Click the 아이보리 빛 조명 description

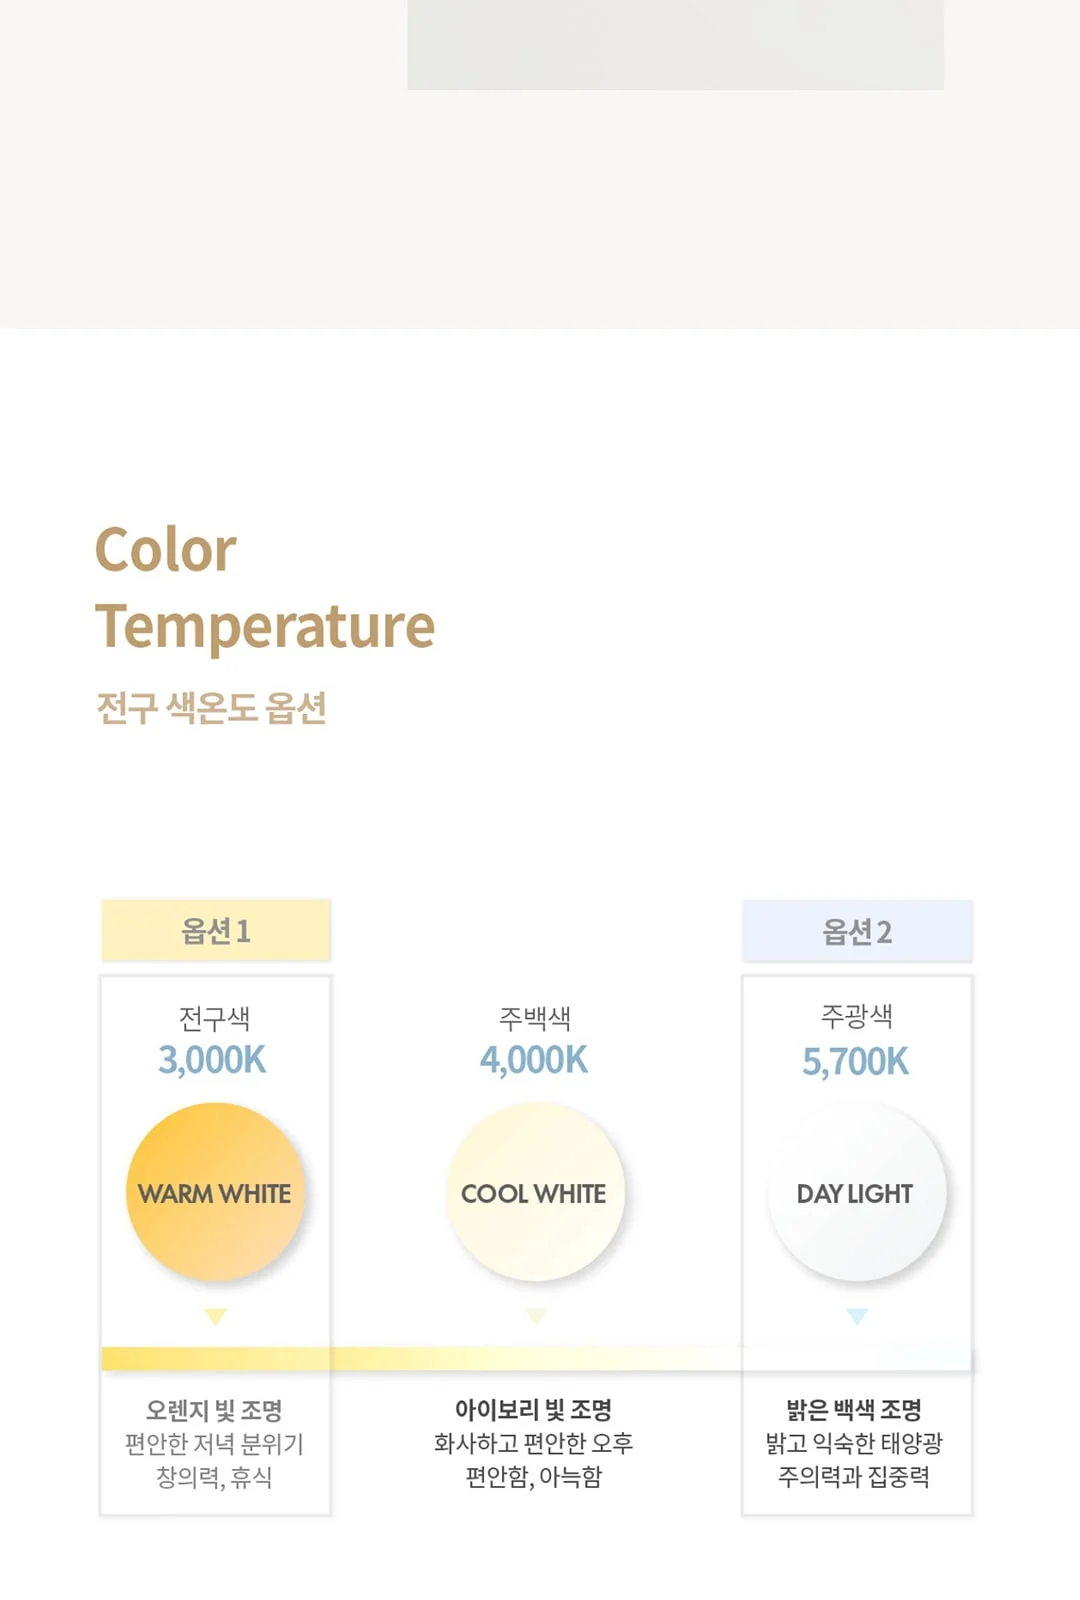[534, 1410]
